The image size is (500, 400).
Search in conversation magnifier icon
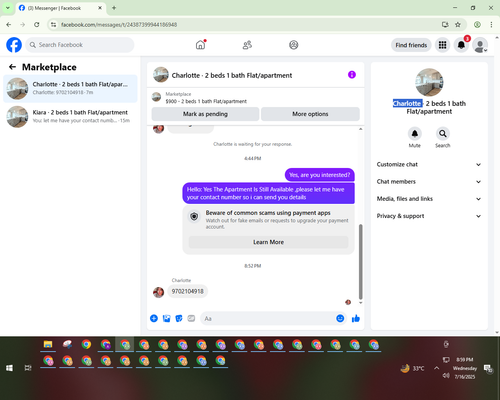click(x=443, y=134)
